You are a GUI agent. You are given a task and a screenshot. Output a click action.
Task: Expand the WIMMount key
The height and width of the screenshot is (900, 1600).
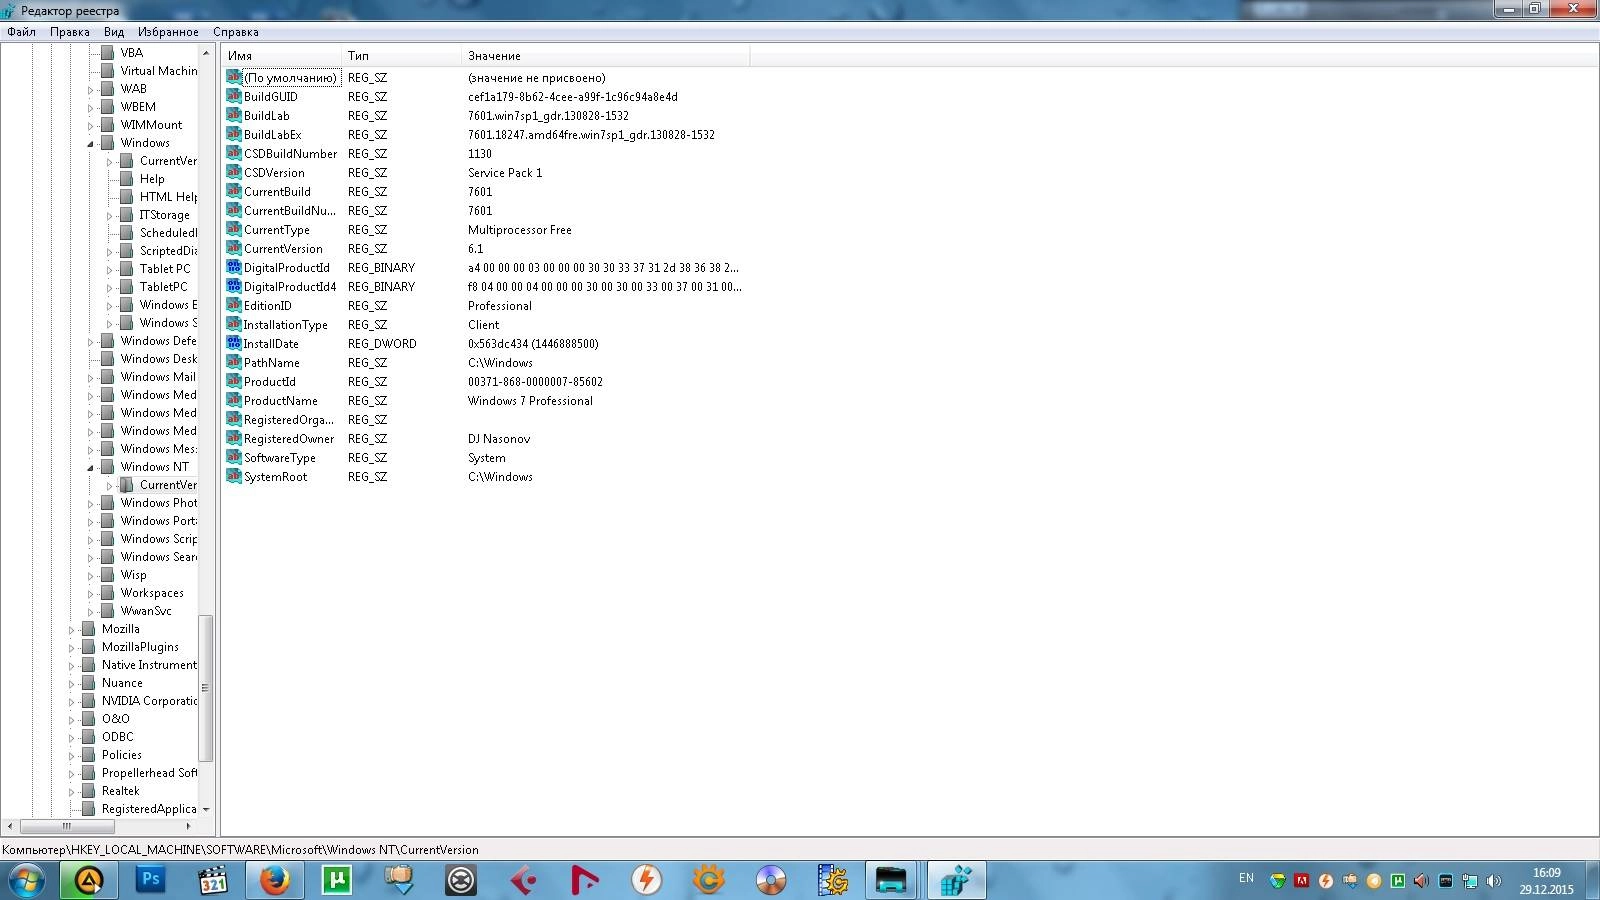[90, 126]
